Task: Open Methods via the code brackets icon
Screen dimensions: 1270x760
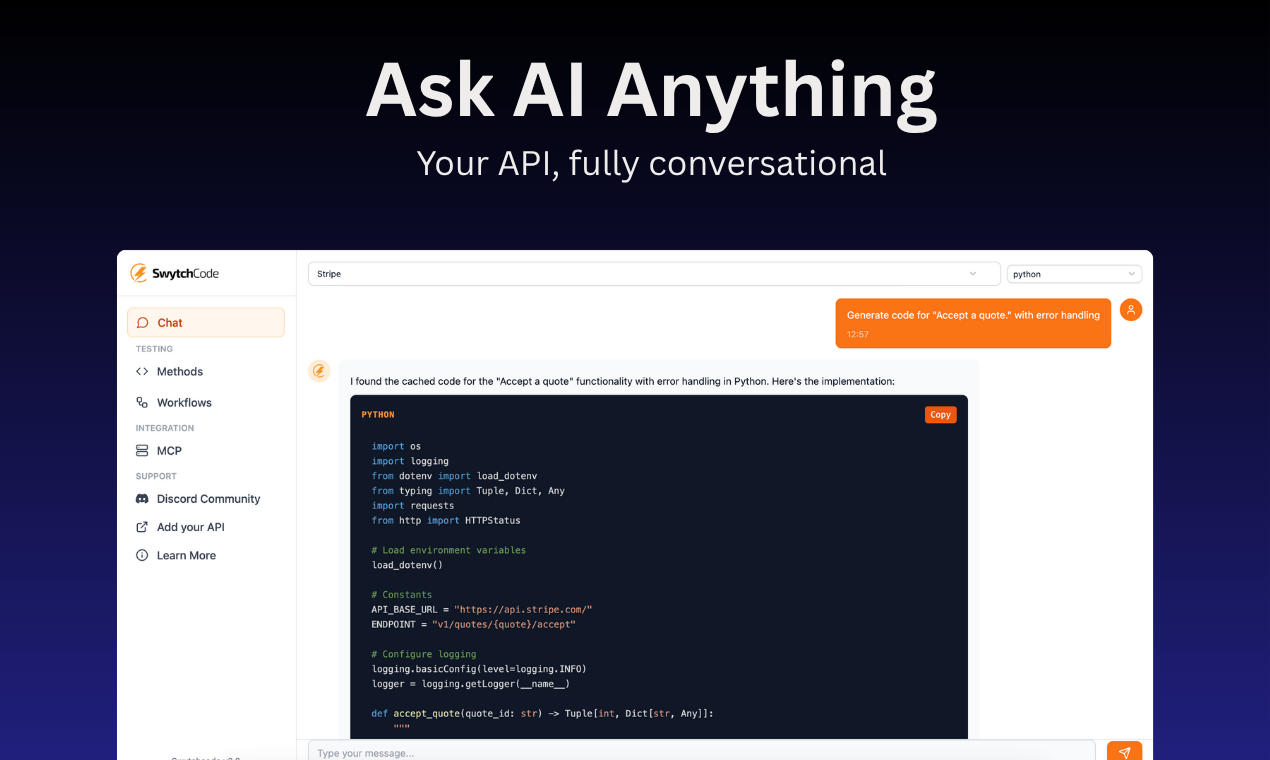Action: [x=141, y=371]
